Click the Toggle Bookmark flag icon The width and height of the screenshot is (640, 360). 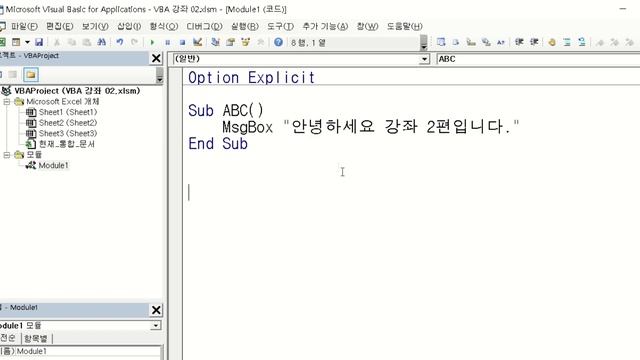coord(600,42)
